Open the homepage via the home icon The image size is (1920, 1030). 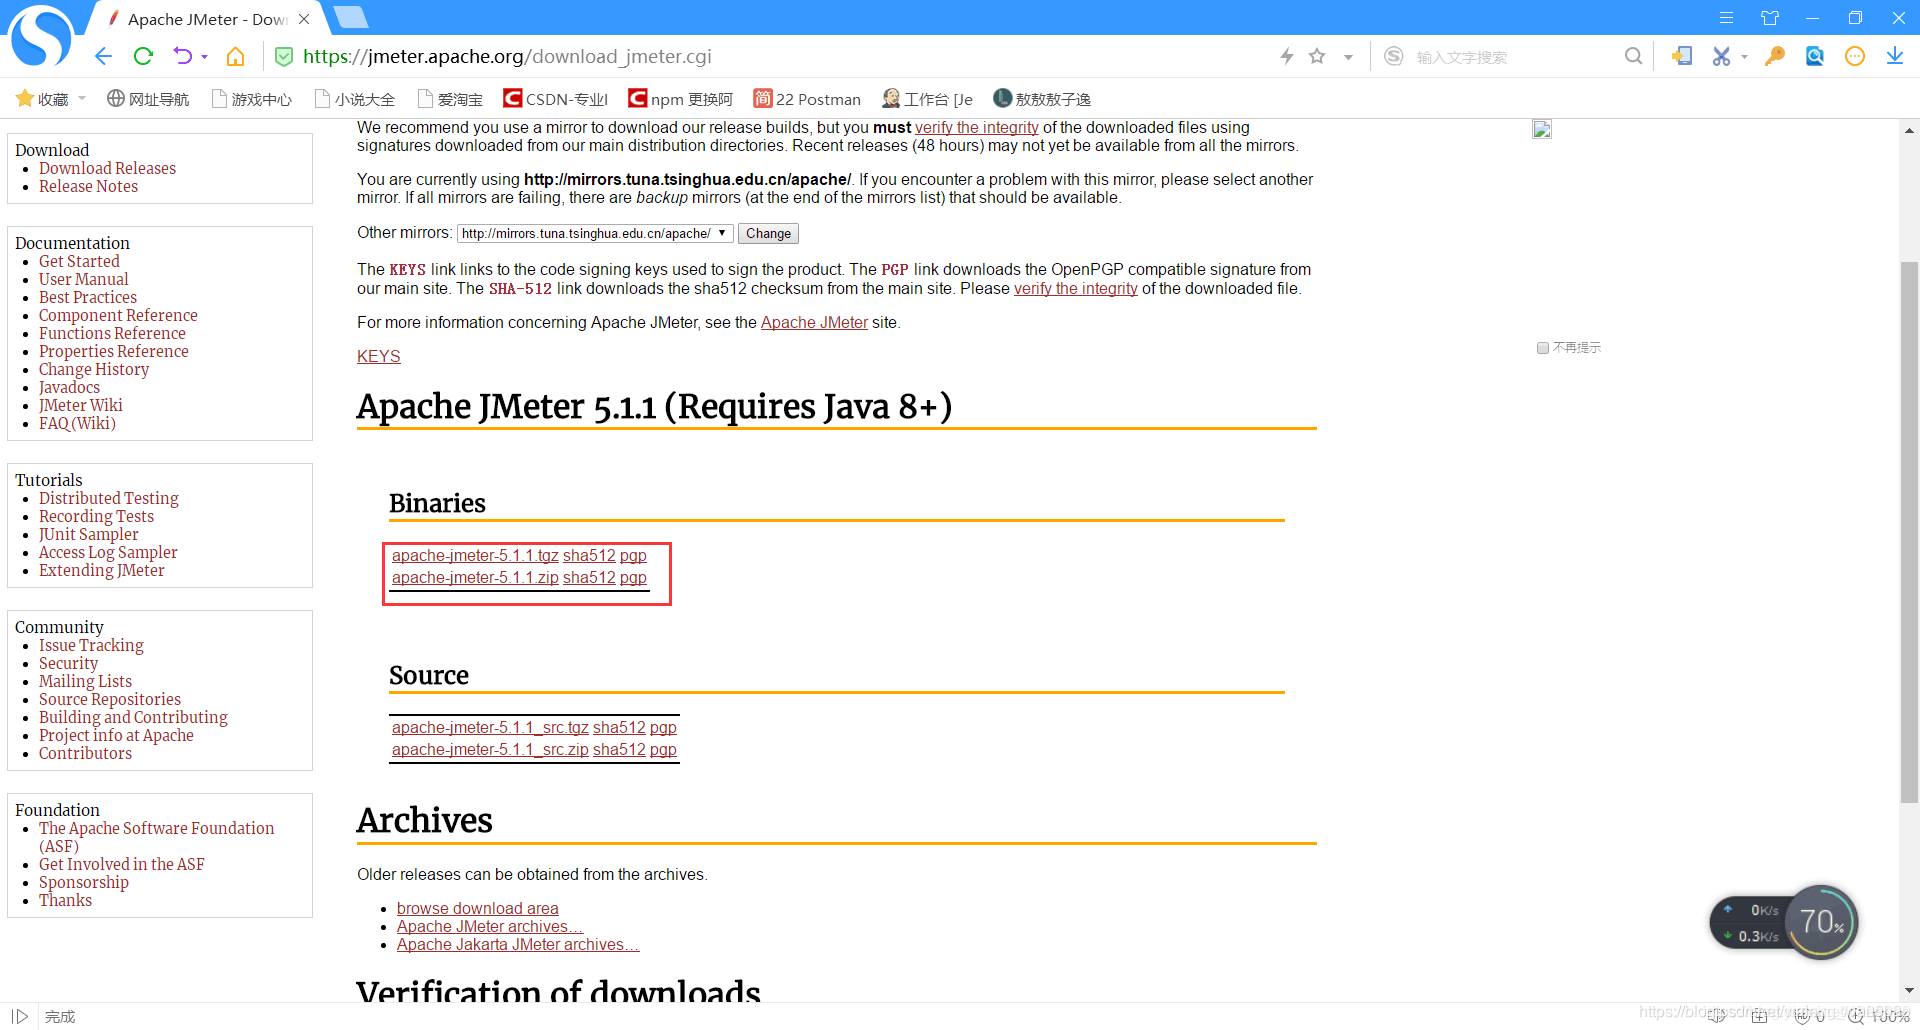tap(235, 56)
